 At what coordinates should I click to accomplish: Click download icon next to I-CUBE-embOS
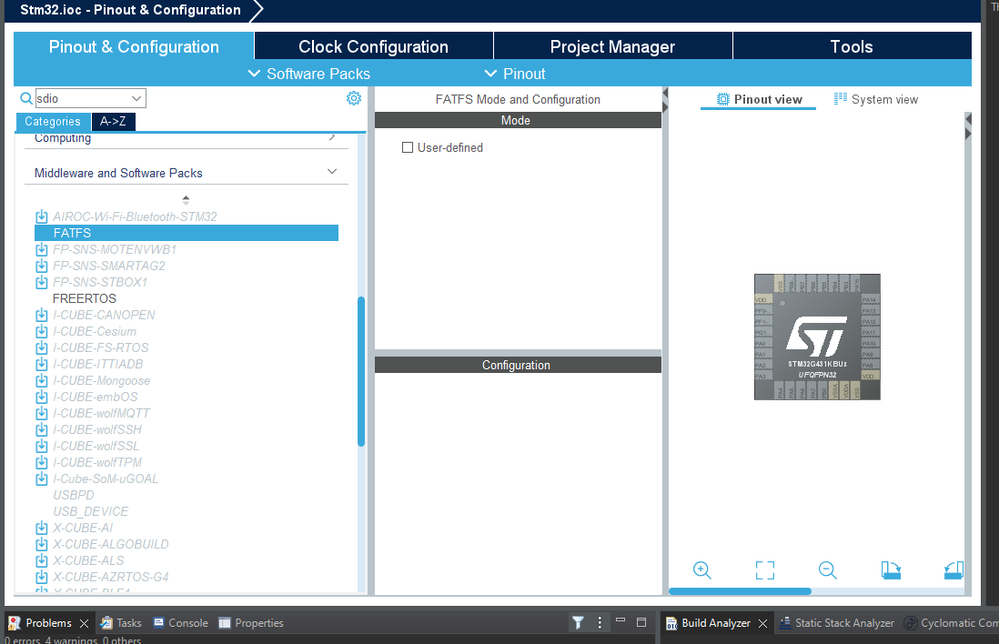41,397
